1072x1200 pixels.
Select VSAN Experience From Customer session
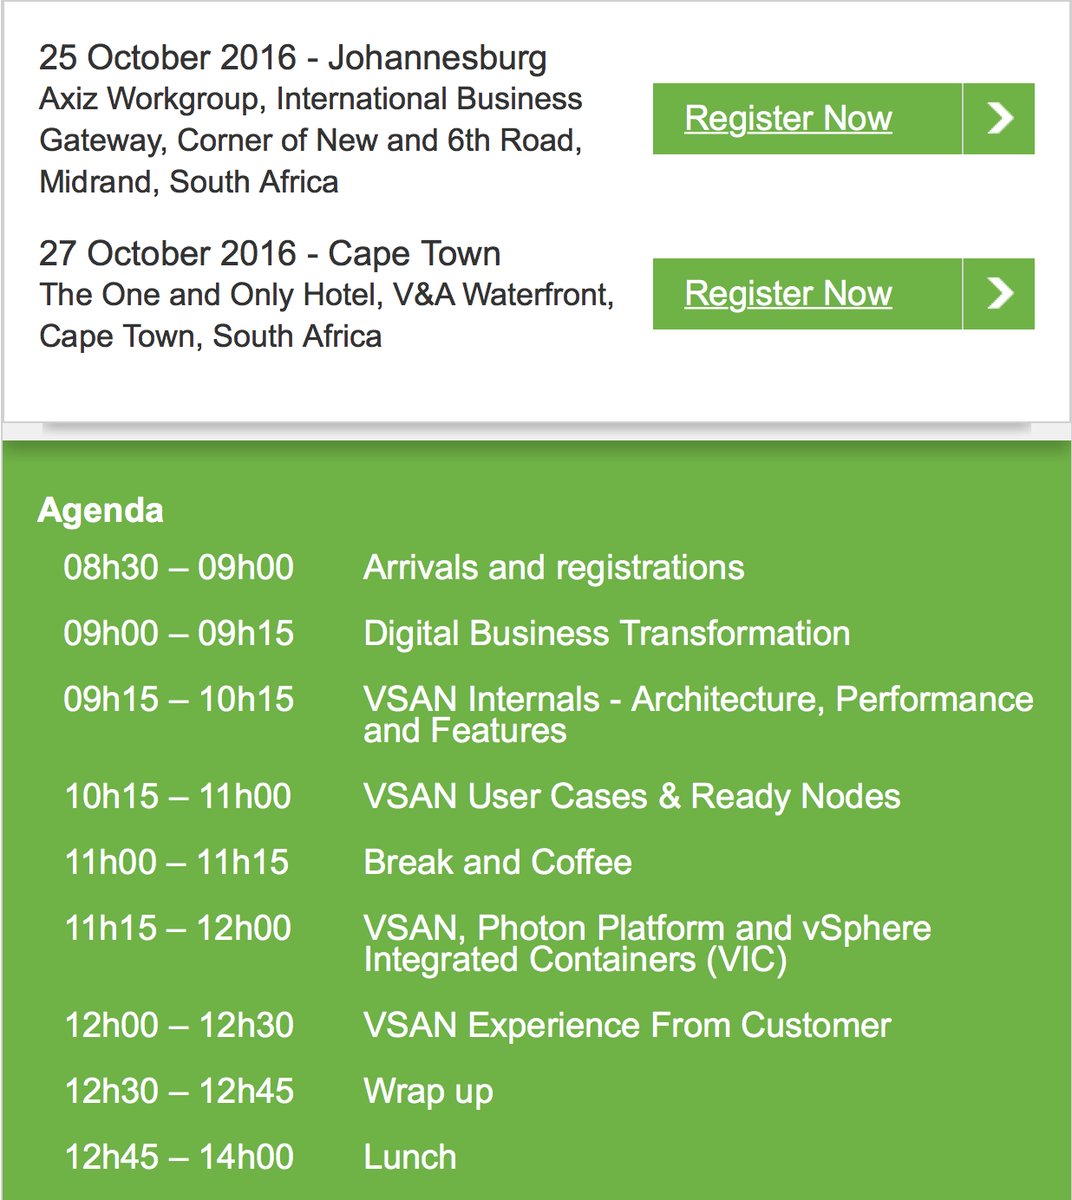coord(626,1026)
